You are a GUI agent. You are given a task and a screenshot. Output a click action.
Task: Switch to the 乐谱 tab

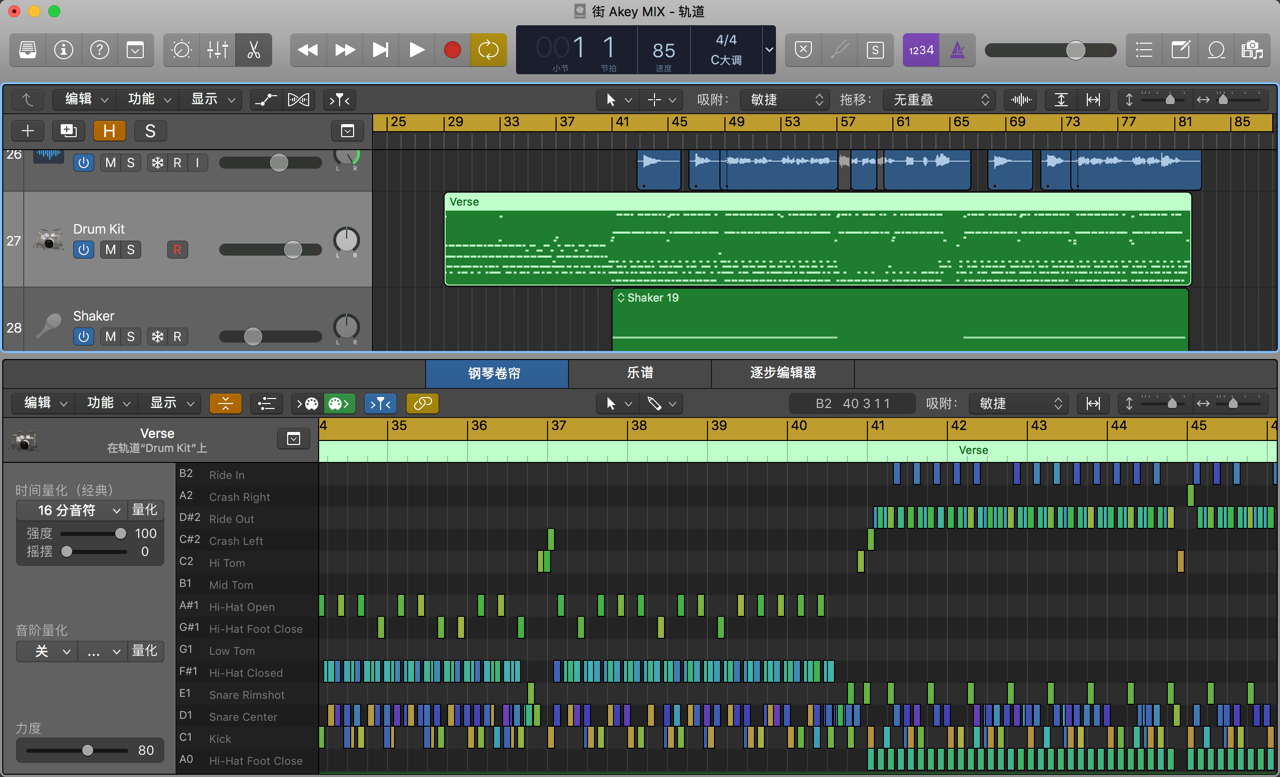pyautogui.click(x=639, y=373)
